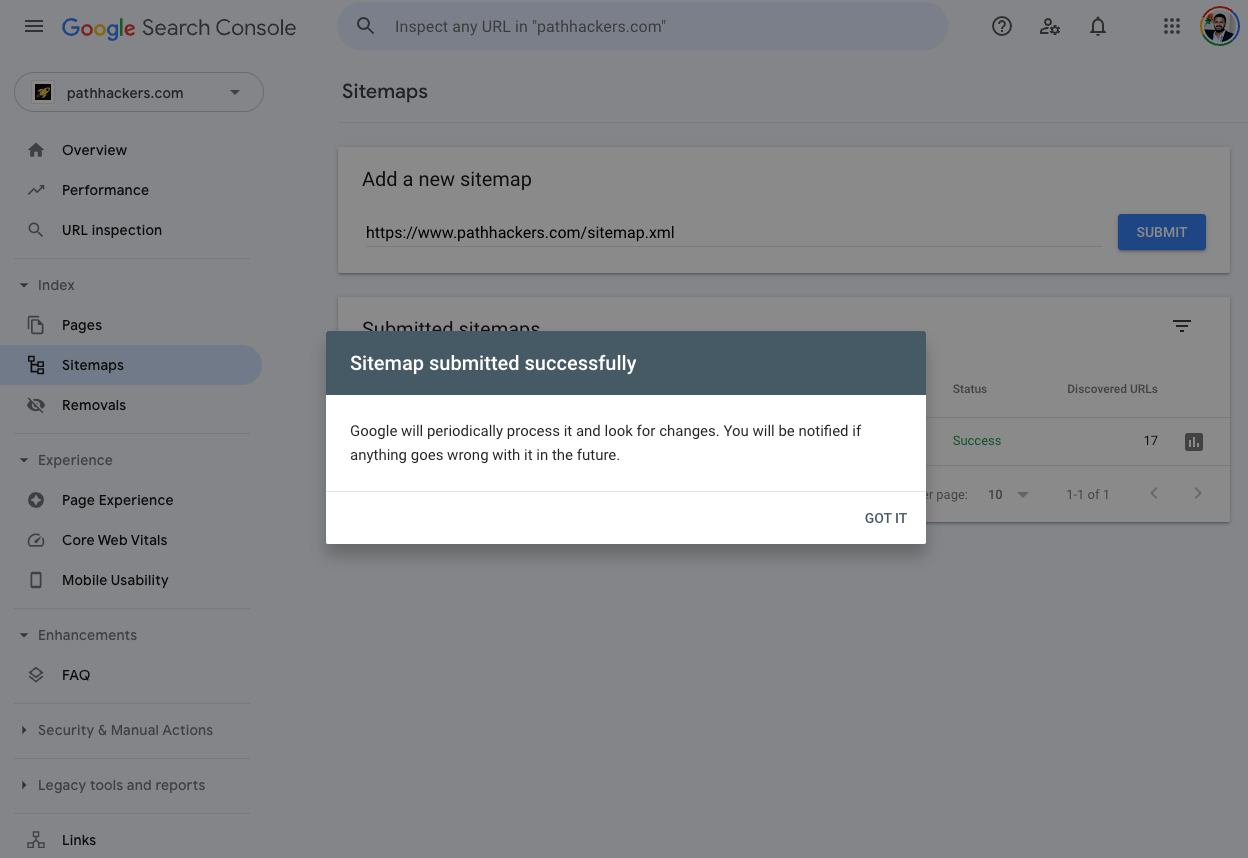Expand Legacy tools and reports section
1248x858 pixels.
pos(24,785)
